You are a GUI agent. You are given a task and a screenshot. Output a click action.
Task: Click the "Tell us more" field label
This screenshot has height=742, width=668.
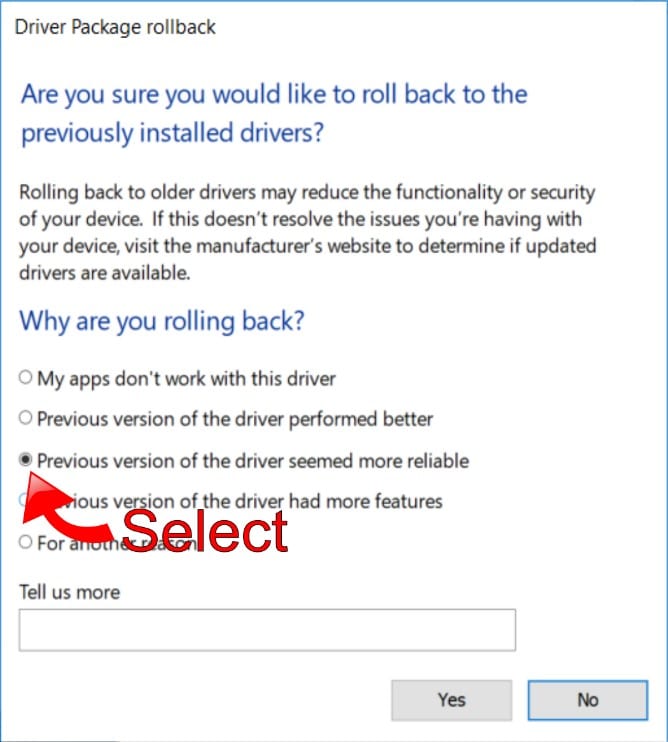70,592
